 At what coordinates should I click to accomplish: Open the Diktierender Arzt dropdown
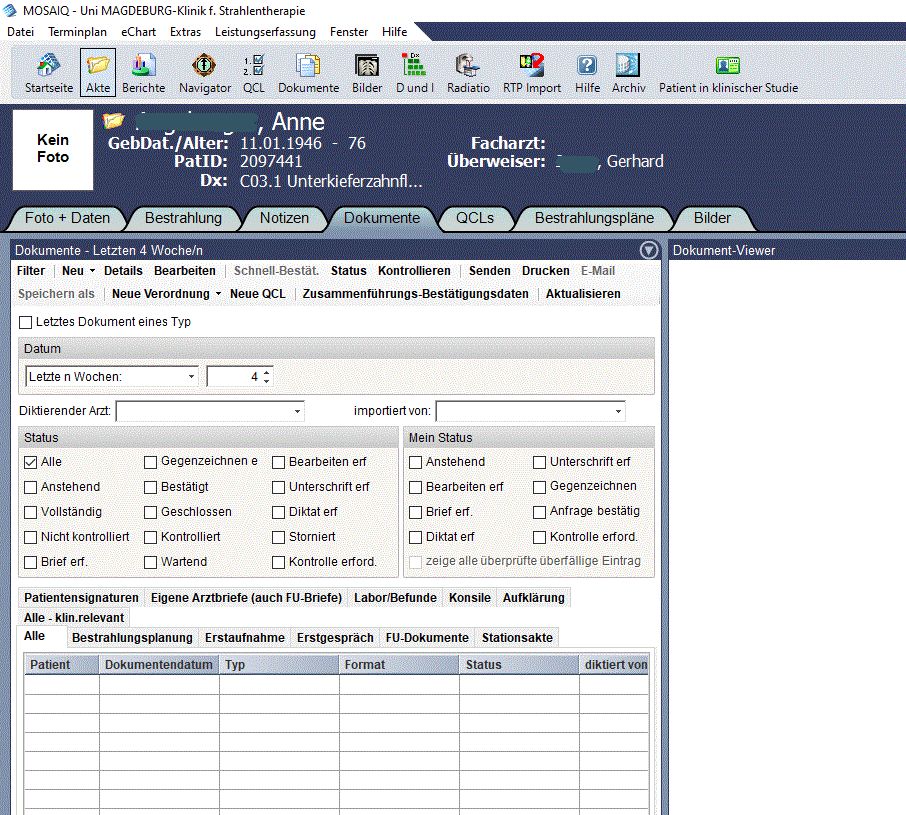click(297, 411)
